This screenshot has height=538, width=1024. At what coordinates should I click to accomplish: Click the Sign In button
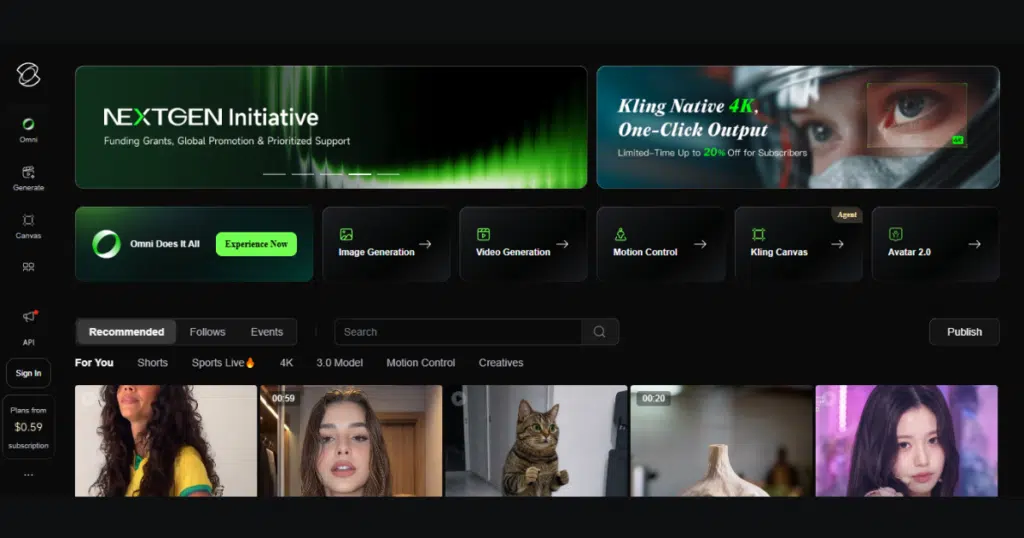tap(28, 373)
